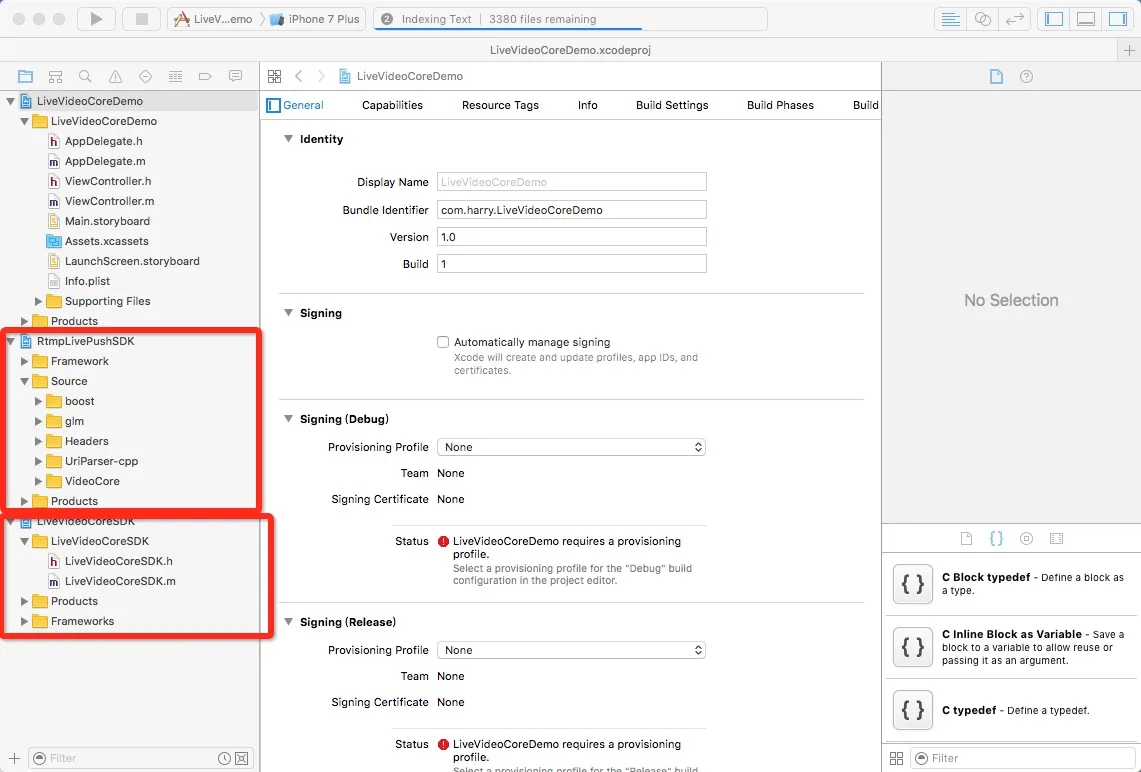This screenshot has width=1141, height=772.
Task: Stop the running build
Action: click(x=141, y=19)
